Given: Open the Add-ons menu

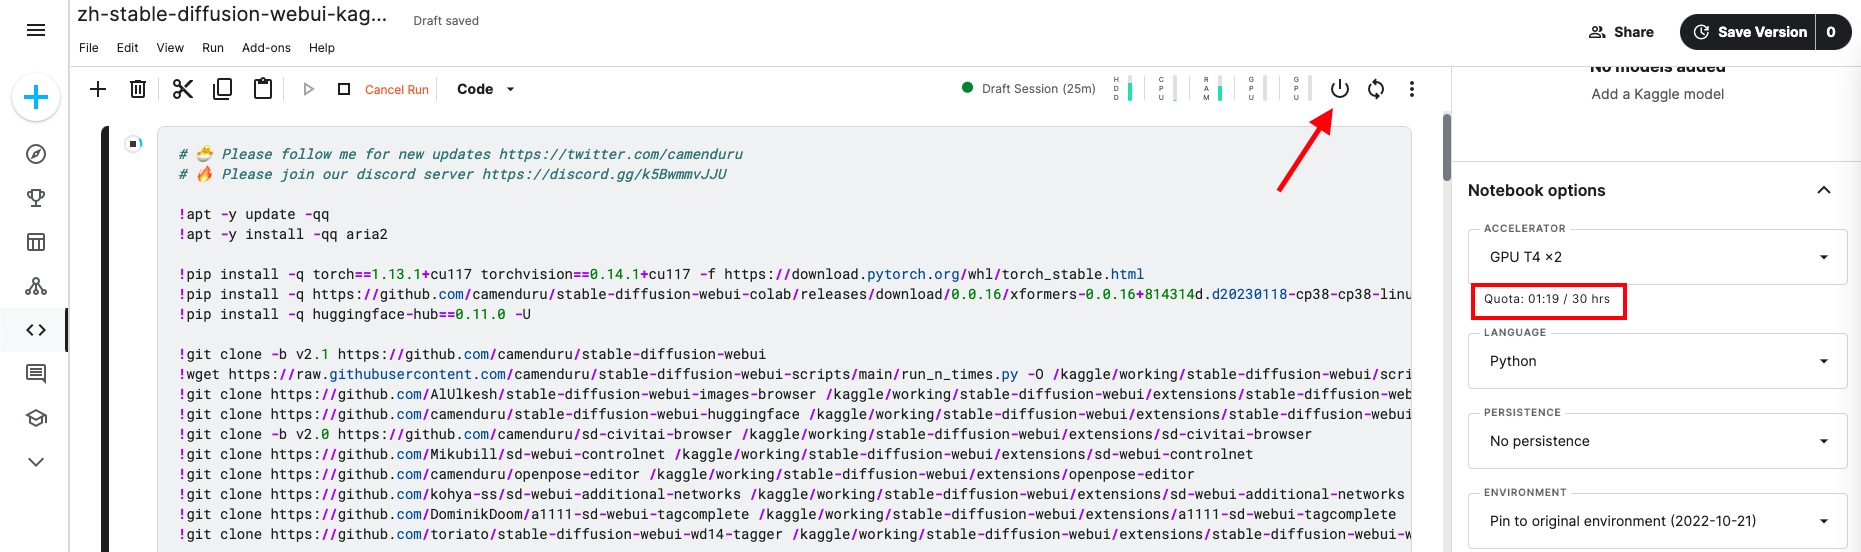Looking at the screenshot, I should point(266,48).
